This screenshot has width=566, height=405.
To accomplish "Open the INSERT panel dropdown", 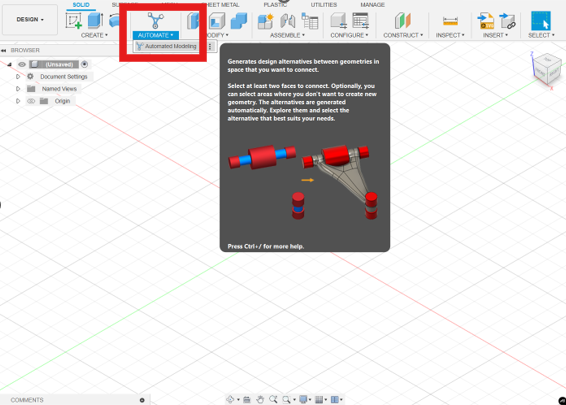I will point(495,35).
